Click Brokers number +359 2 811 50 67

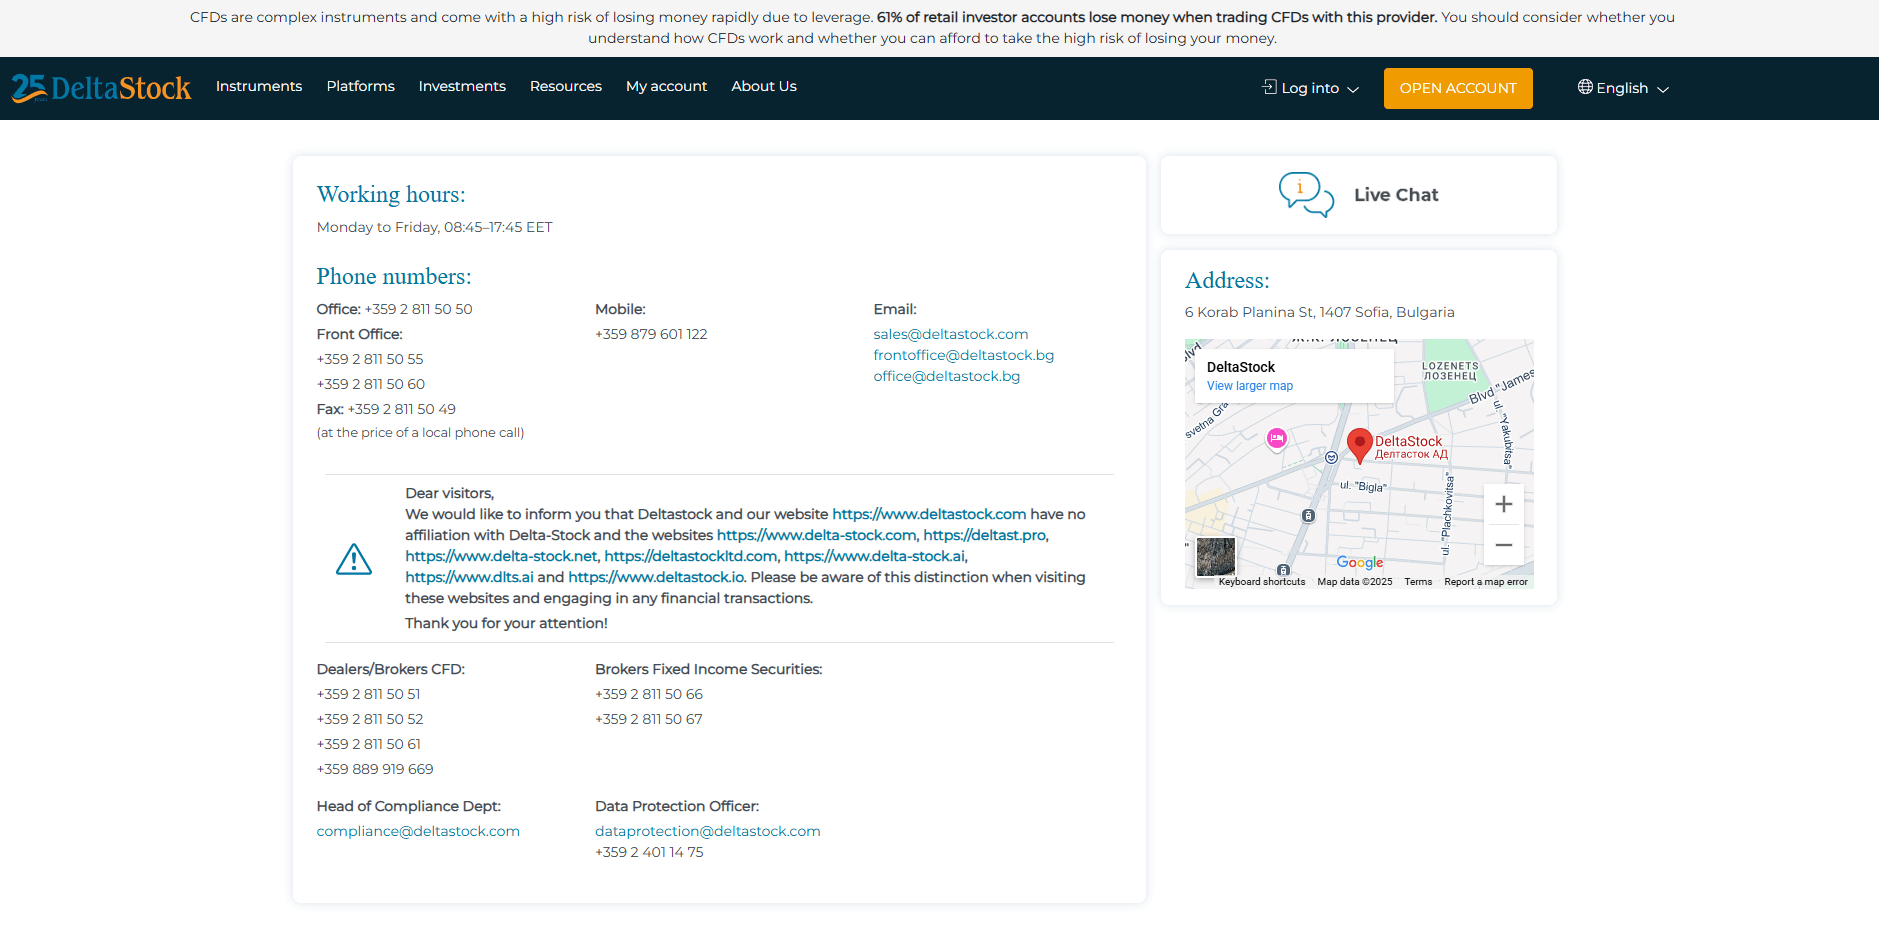(x=649, y=719)
